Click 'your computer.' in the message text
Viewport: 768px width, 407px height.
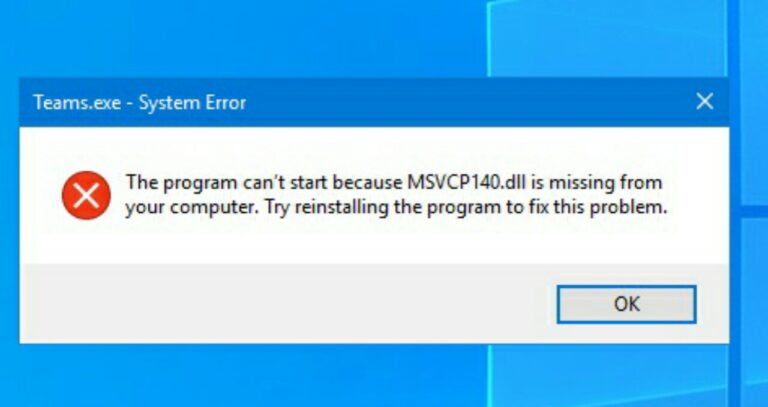193,209
